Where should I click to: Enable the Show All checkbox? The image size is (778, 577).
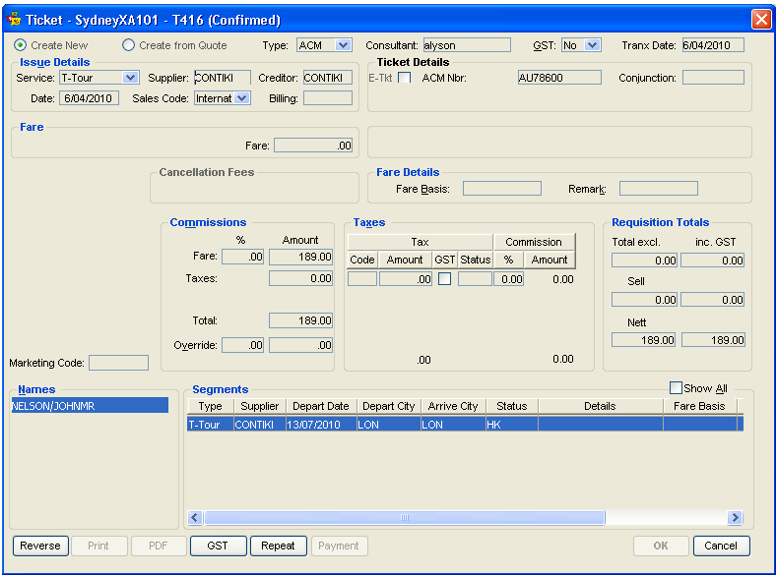click(675, 387)
